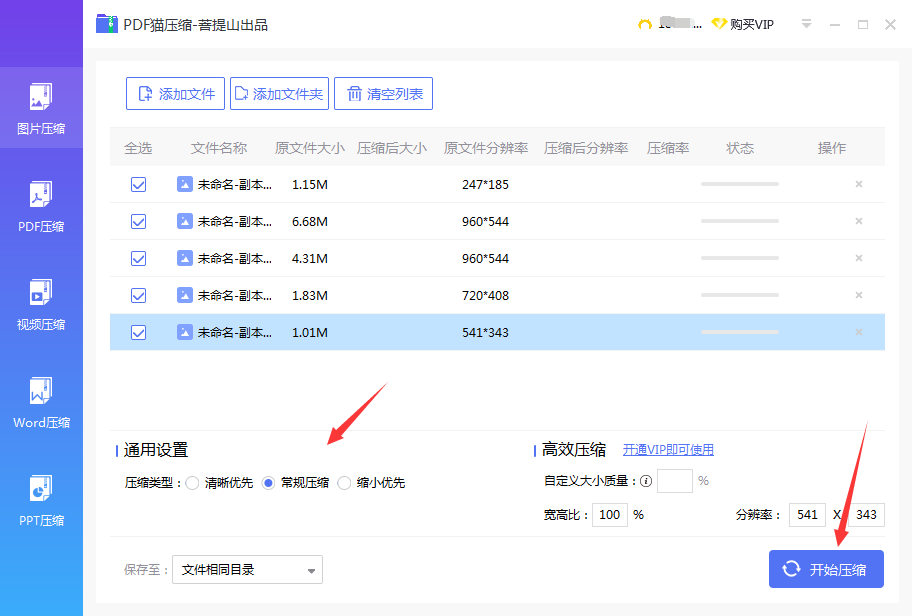912x616 pixels.
Task: Click the 4.31M file size cell
Action: click(x=310, y=258)
